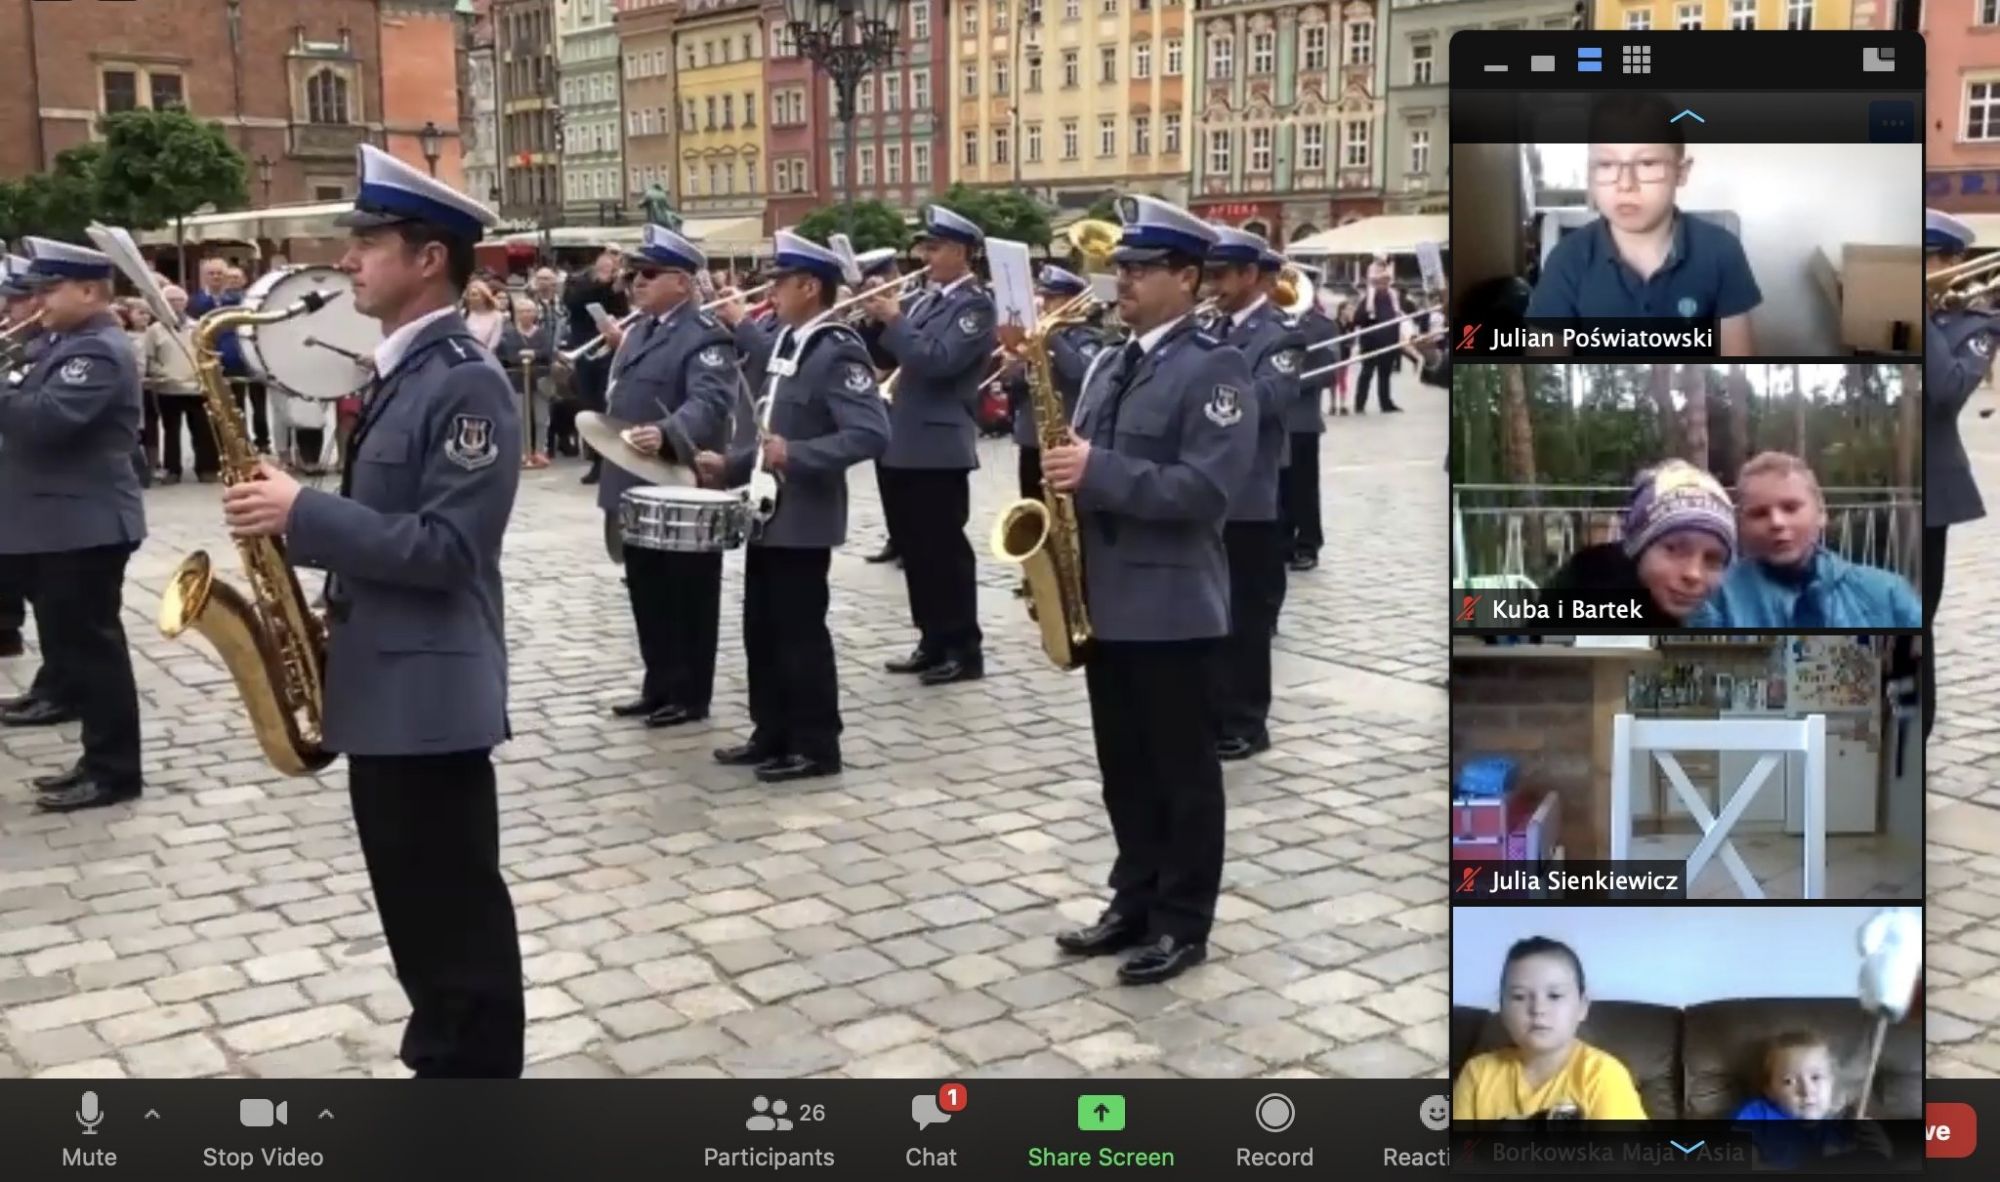
Task: Click the participant count number 26
Action: 812,1112
